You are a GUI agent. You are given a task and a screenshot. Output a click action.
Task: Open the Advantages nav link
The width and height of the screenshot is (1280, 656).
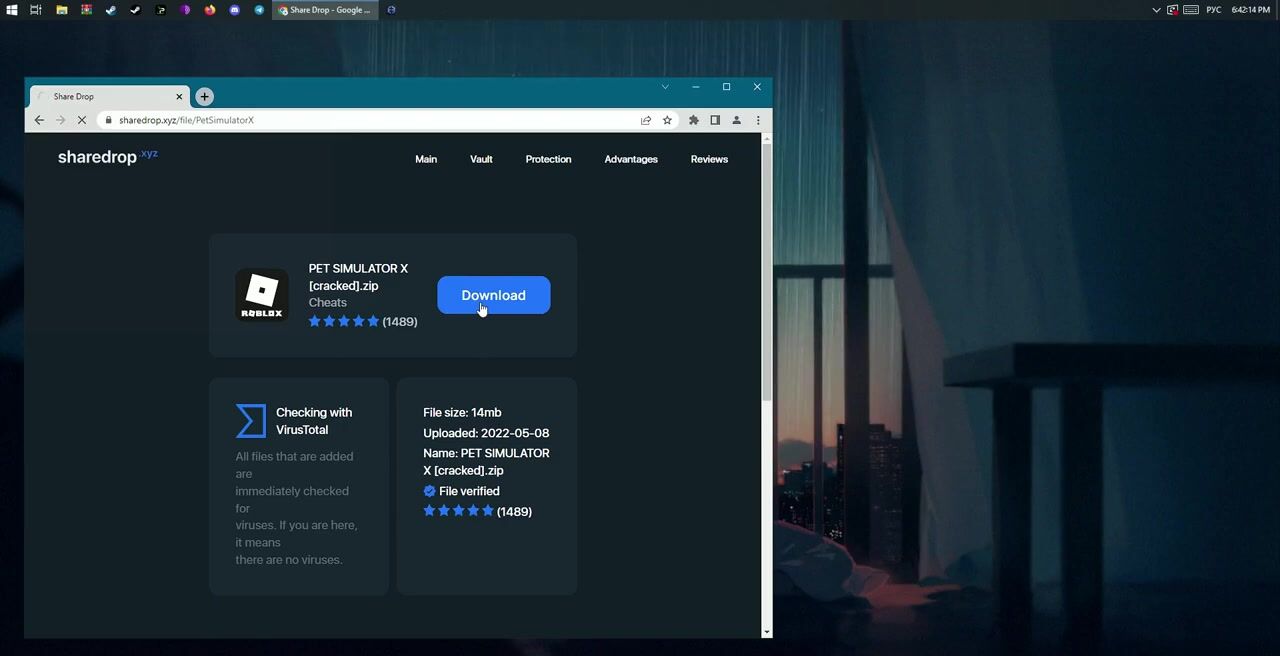coord(631,159)
